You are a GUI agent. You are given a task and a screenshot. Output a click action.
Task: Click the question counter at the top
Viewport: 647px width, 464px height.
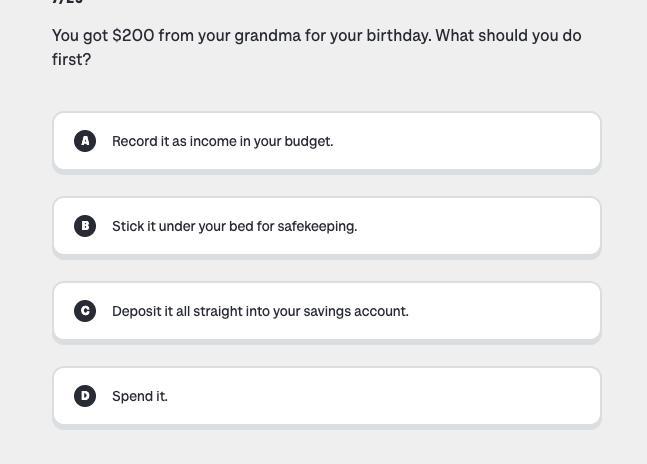click(67, 3)
